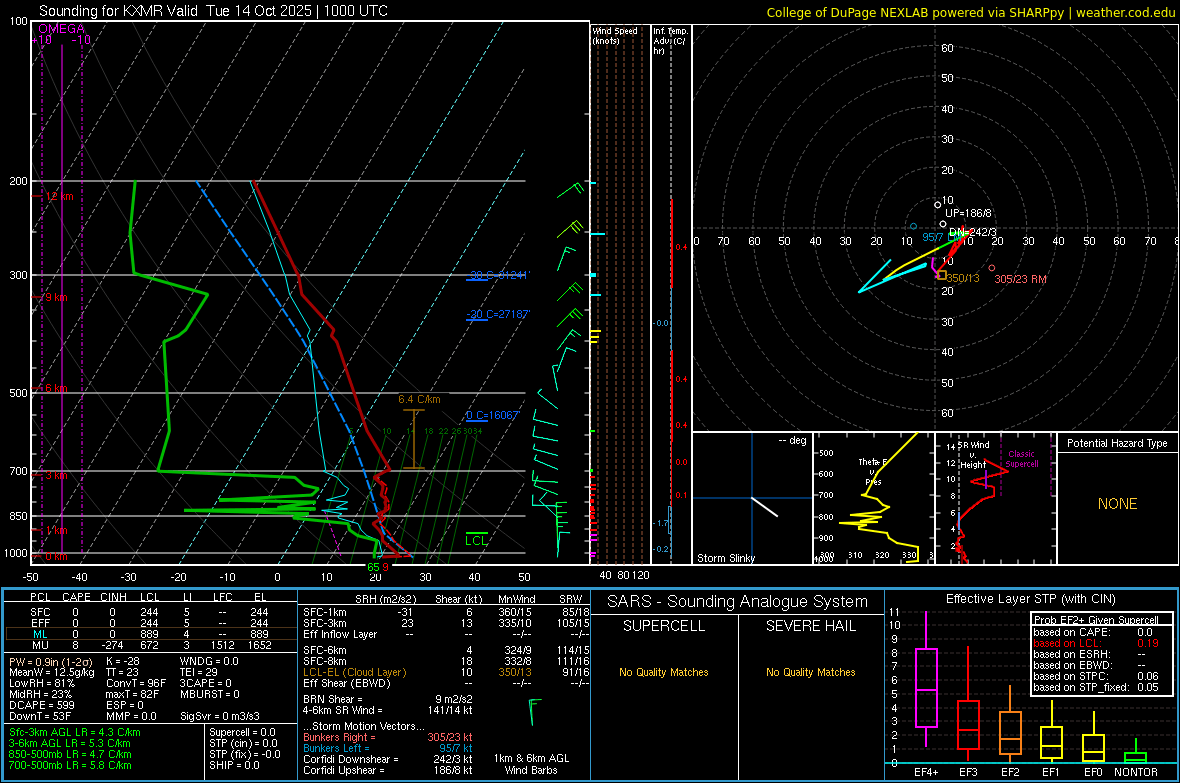Click the '3 km' height marker
1180x783 pixels.
[x=56, y=476]
